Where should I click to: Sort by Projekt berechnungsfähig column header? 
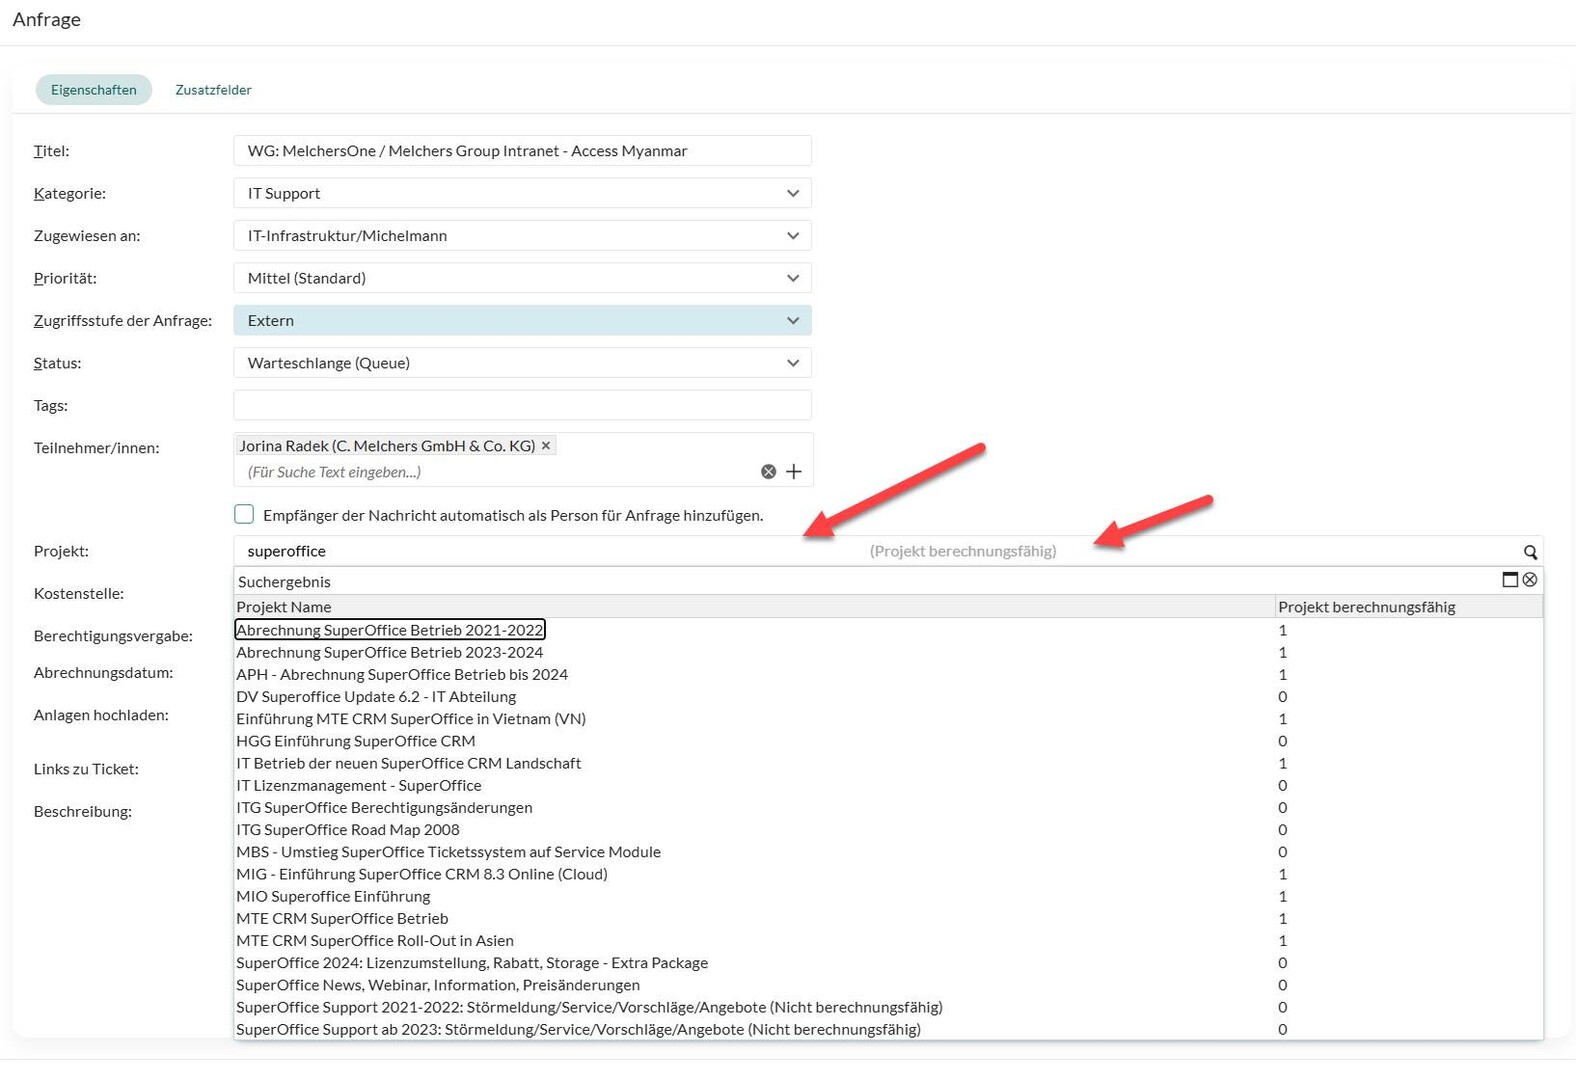1409,607
